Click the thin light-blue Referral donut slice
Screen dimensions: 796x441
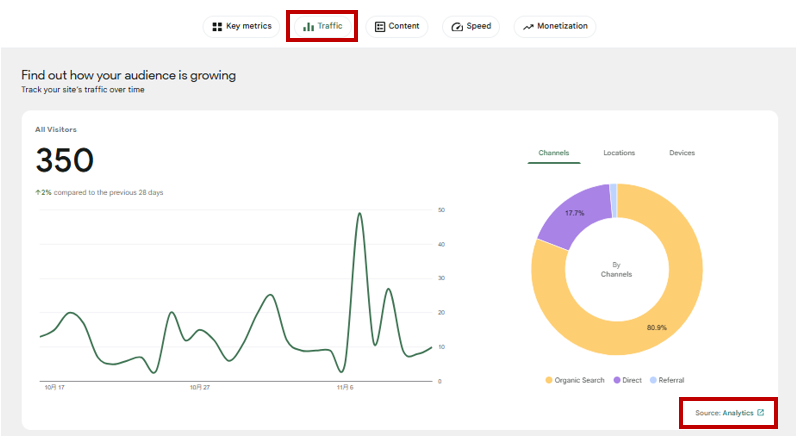pyautogui.click(x=613, y=200)
